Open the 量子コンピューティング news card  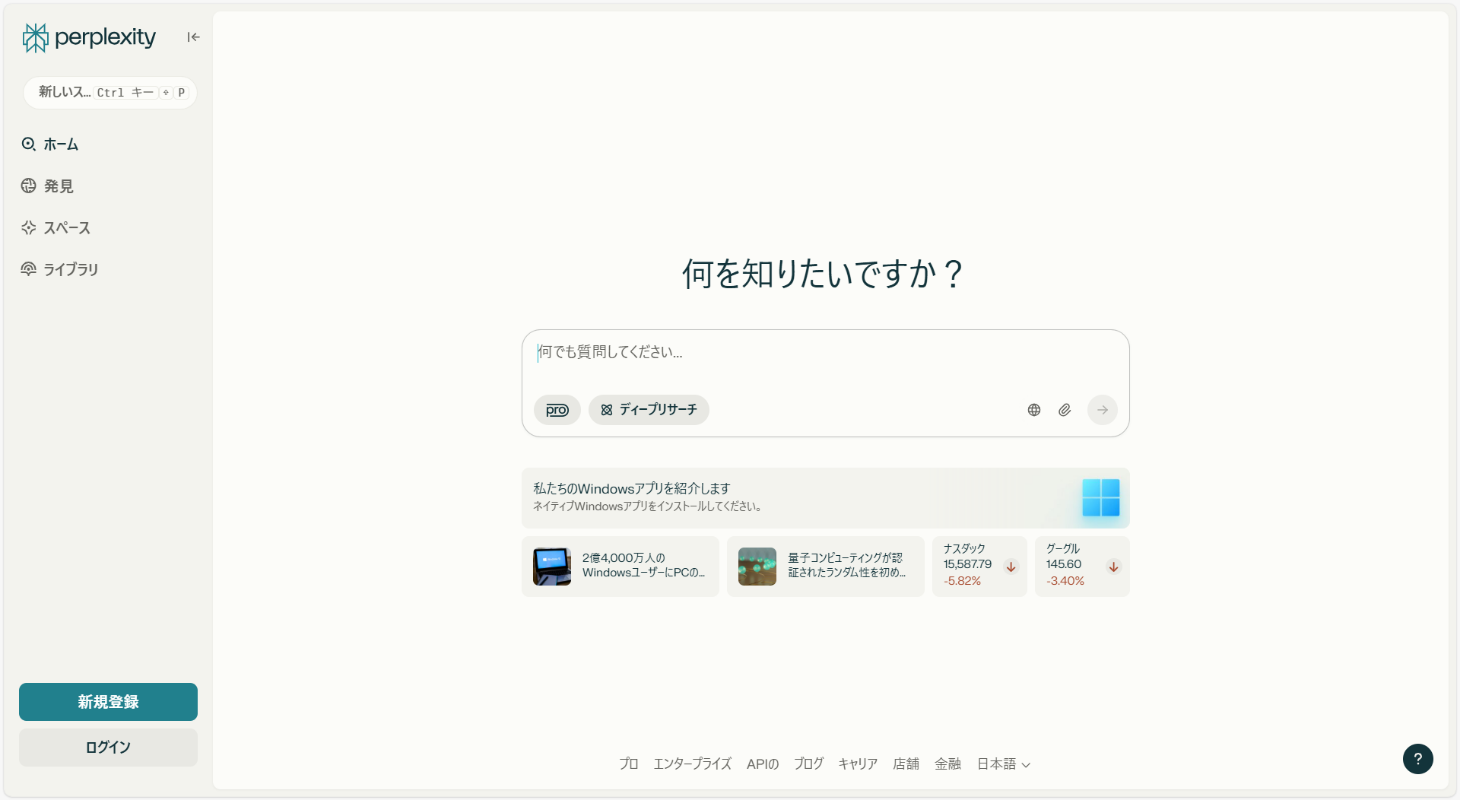pos(825,566)
